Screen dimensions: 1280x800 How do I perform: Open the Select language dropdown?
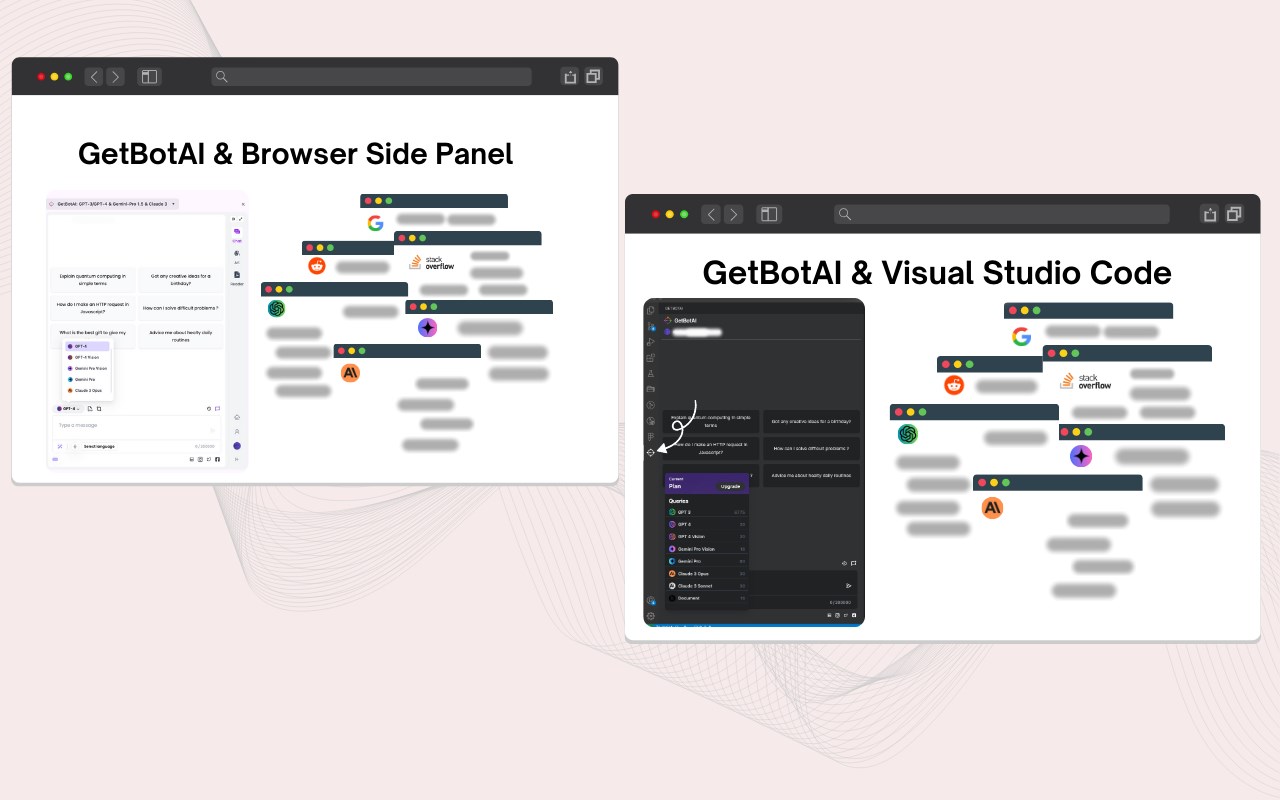(99, 446)
